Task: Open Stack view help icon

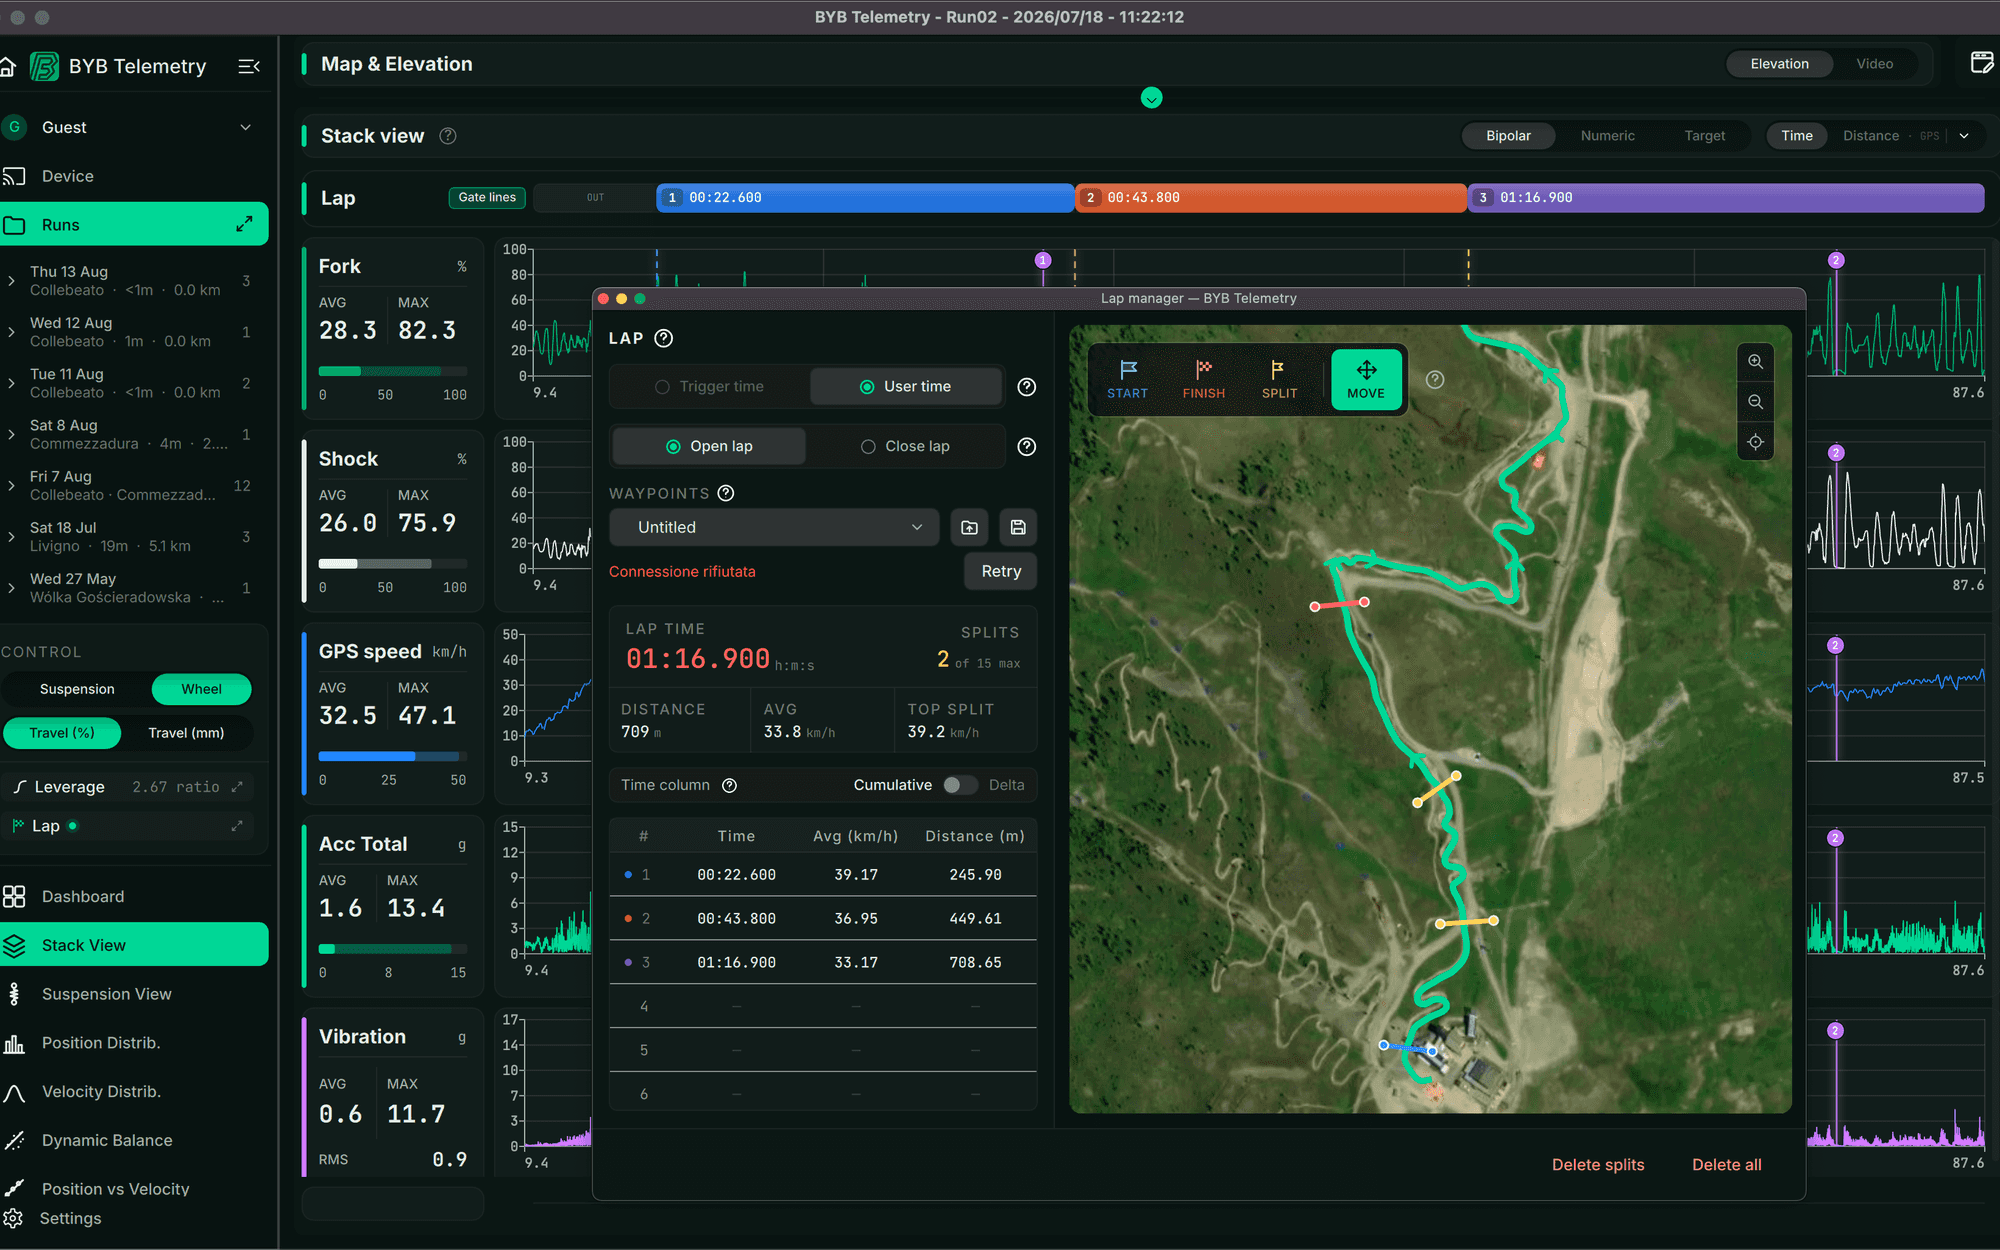Action: (448, 136)
